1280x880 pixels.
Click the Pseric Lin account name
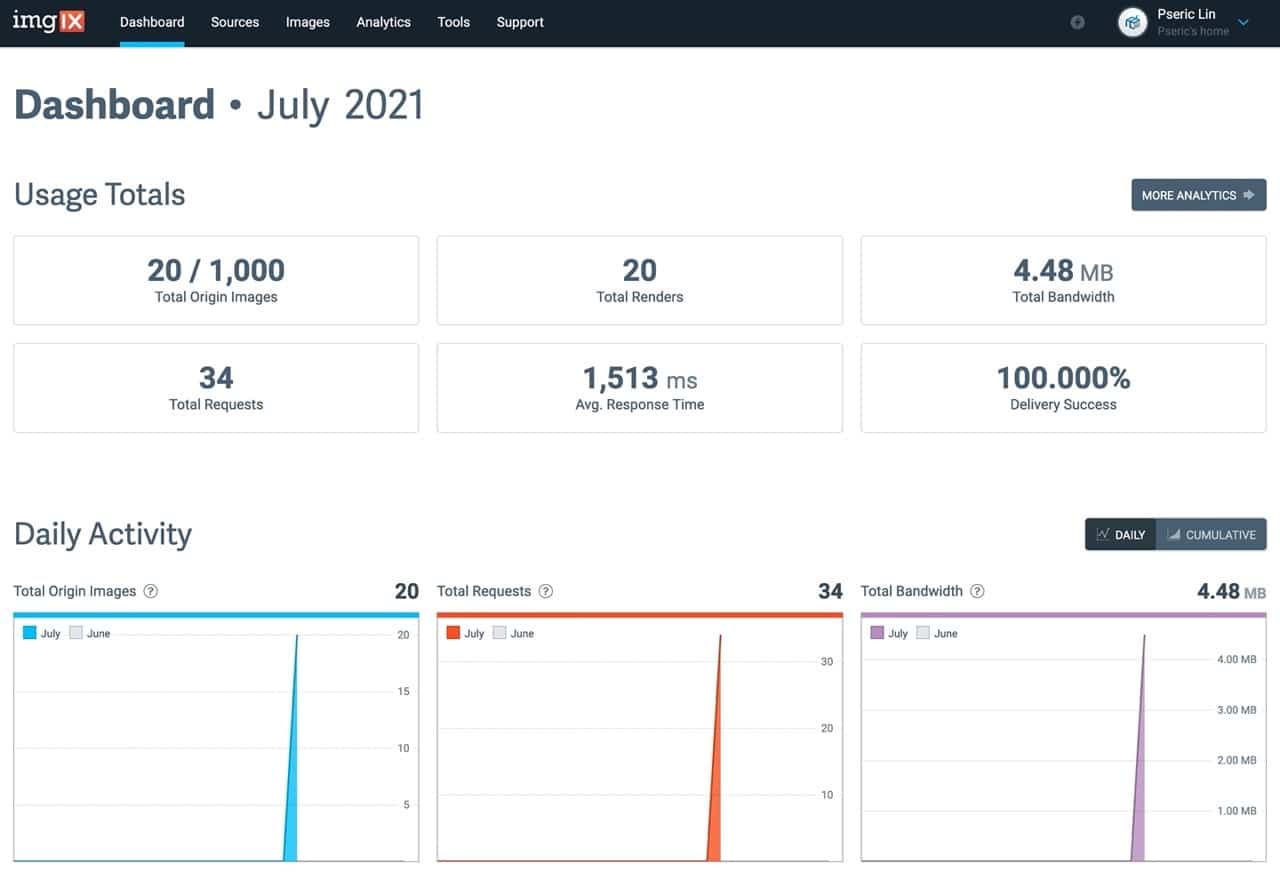pyautogui.click(x=1186, y=14)
